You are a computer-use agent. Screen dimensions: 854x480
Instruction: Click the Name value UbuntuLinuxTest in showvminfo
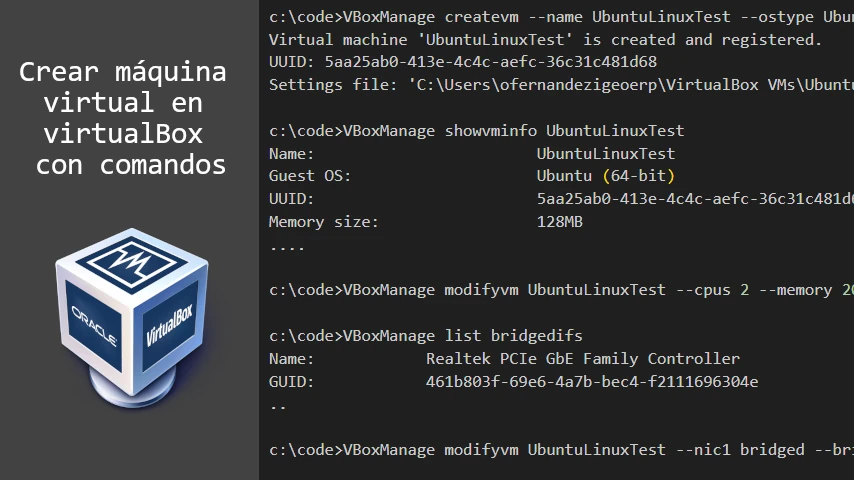pyautogui.click(x=606, y=154)
